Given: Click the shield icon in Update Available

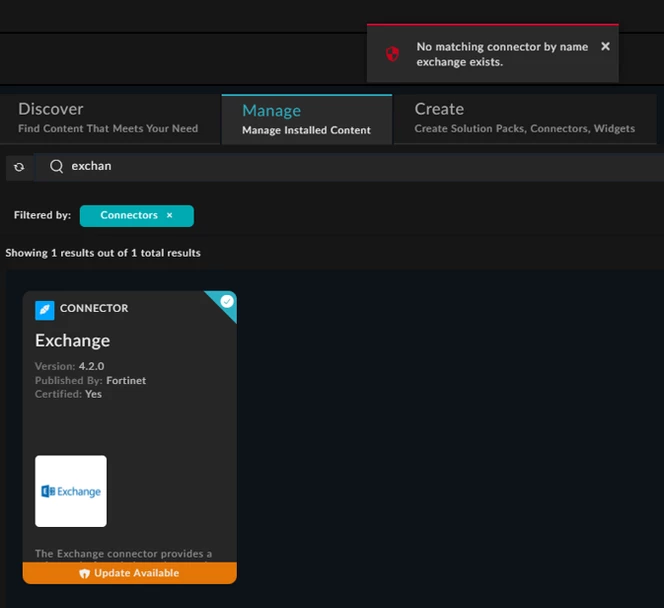Looking at the screenshot, I should [x=85, y=573].
